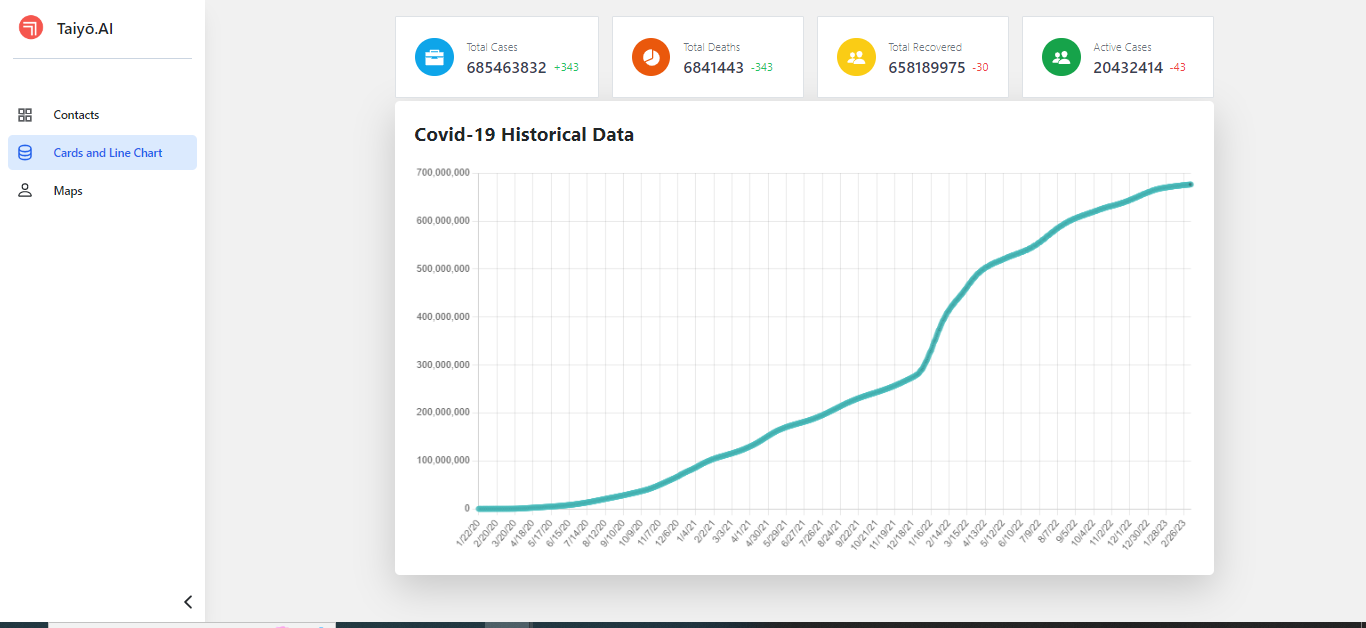This screenshot has height=628, width=1366.
Task: Click the blue briefcase icon on Total Cases card
Action: 434,57
